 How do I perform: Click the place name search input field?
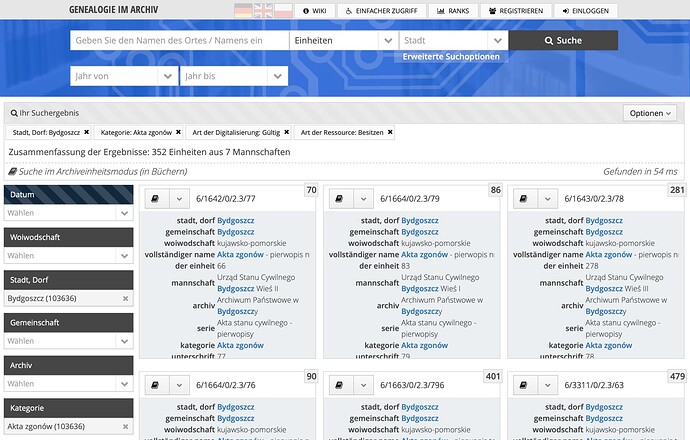pos(179,40)
